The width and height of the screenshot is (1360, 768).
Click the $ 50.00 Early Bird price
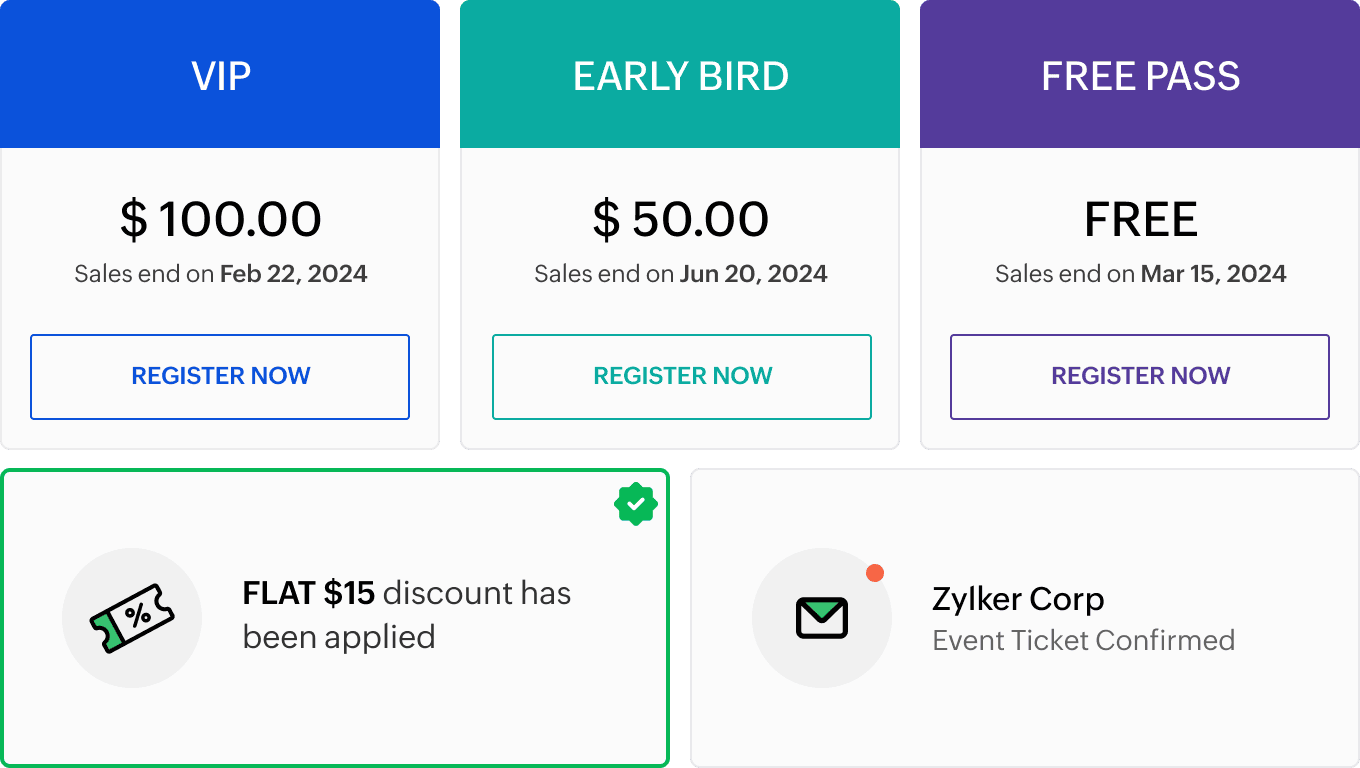[680, 220]
